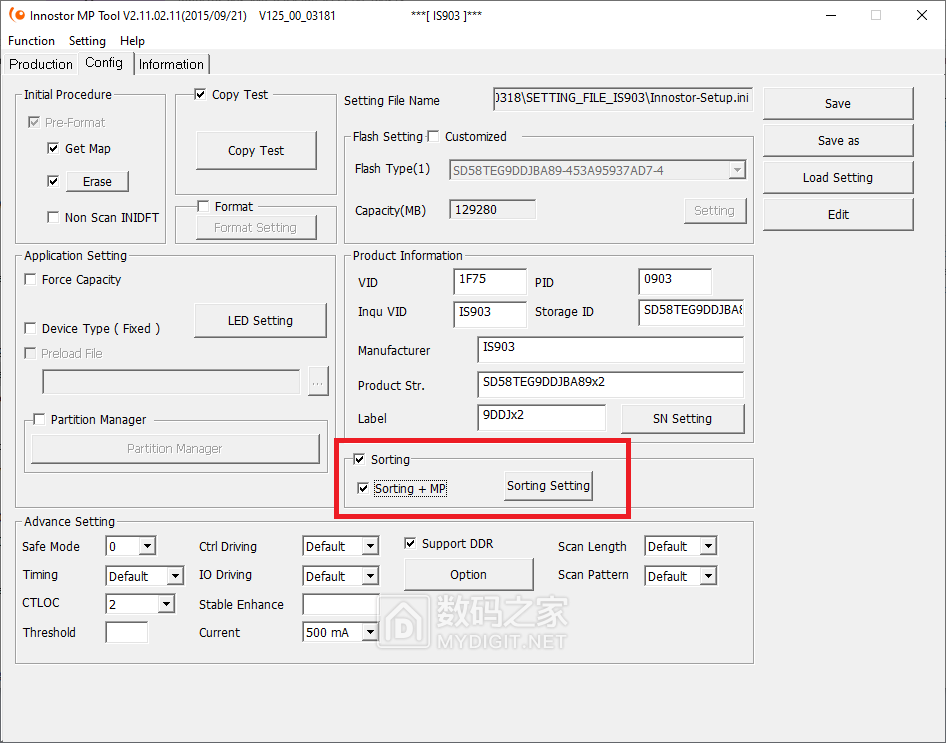
Task: Click the SN Setting button
Action: click(682, 419)
